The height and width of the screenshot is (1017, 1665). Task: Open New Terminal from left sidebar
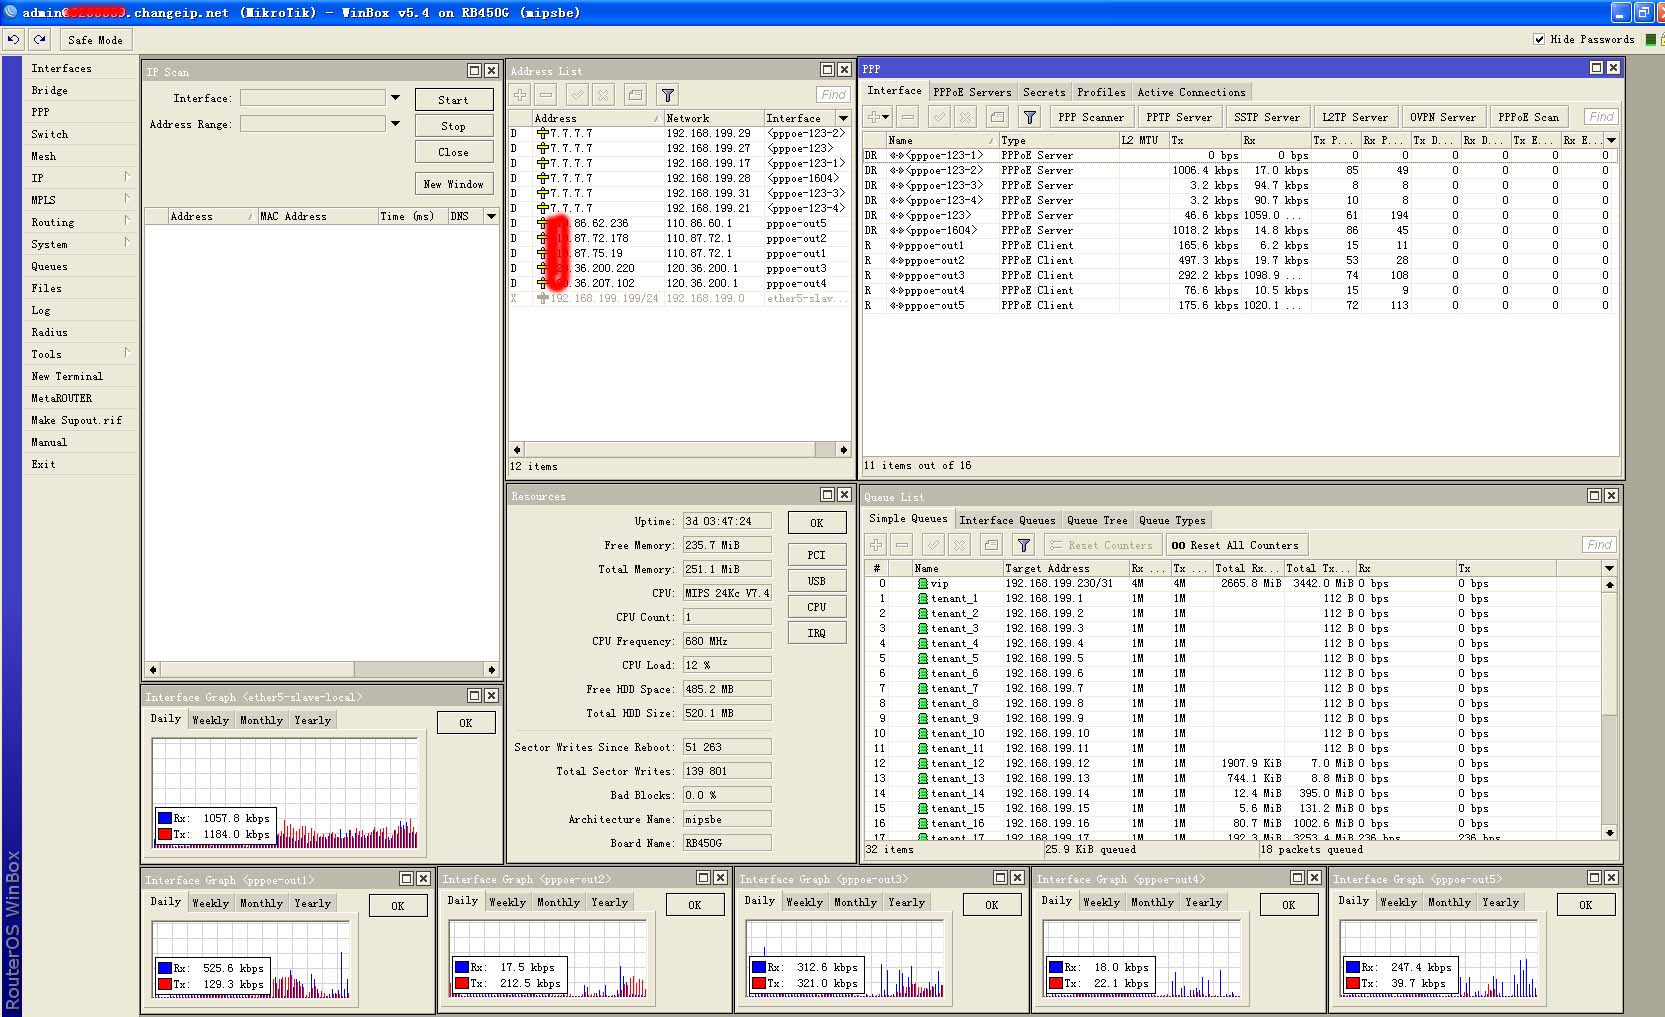tap(67, 376)
